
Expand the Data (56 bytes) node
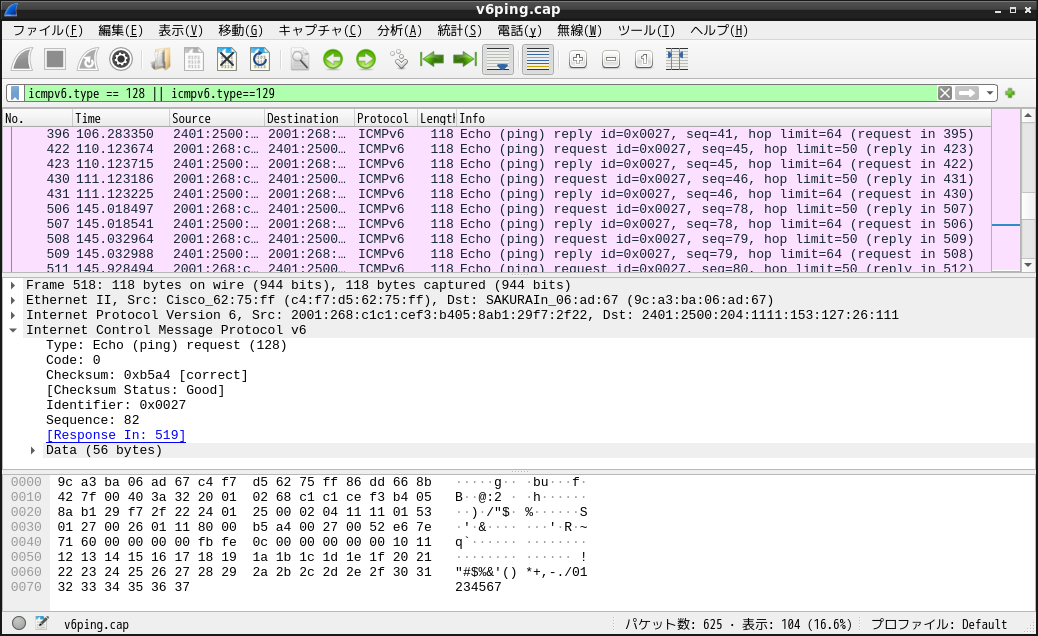pyautogui.click(x=32, y=451)
